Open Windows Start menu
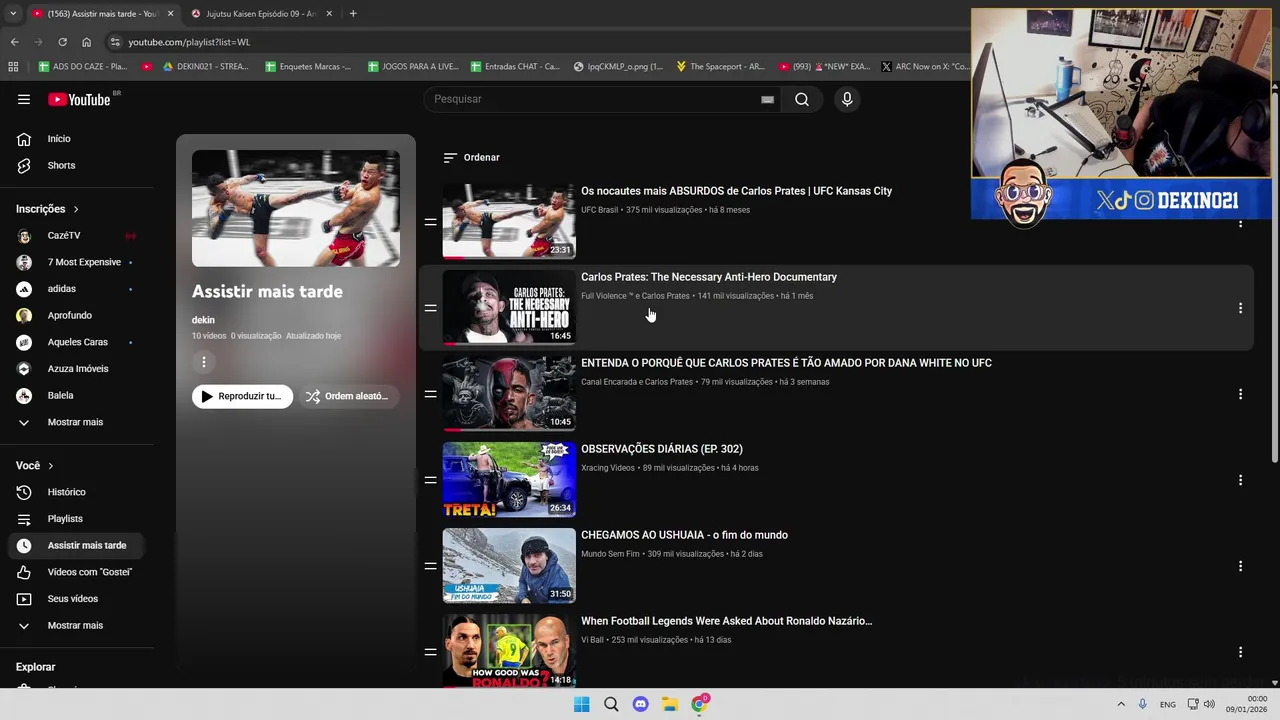The image size is (1280, 720). (581, 704)
